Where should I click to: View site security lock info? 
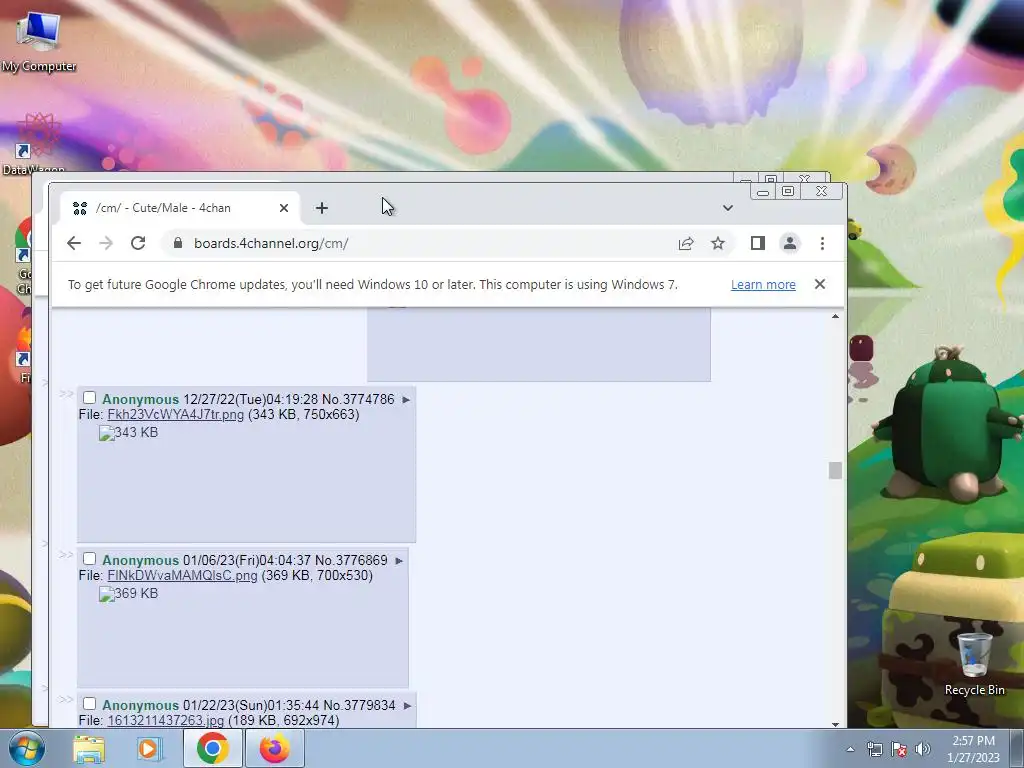[x=178, y=243]
